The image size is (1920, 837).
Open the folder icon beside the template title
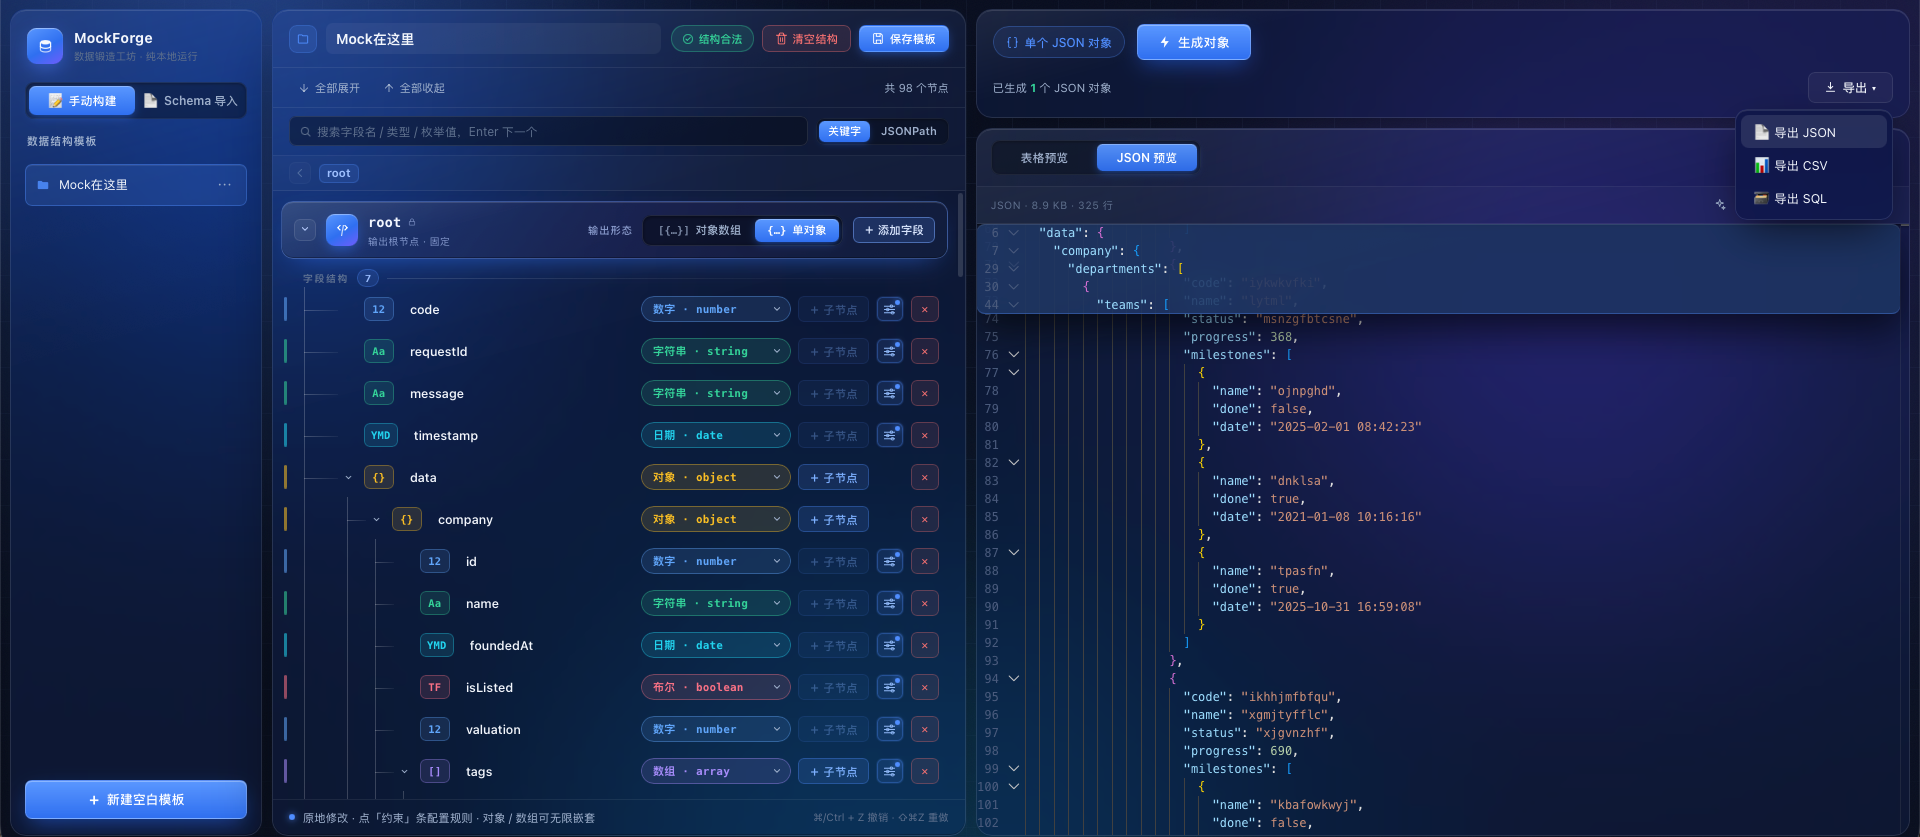[x=303, y=39]
